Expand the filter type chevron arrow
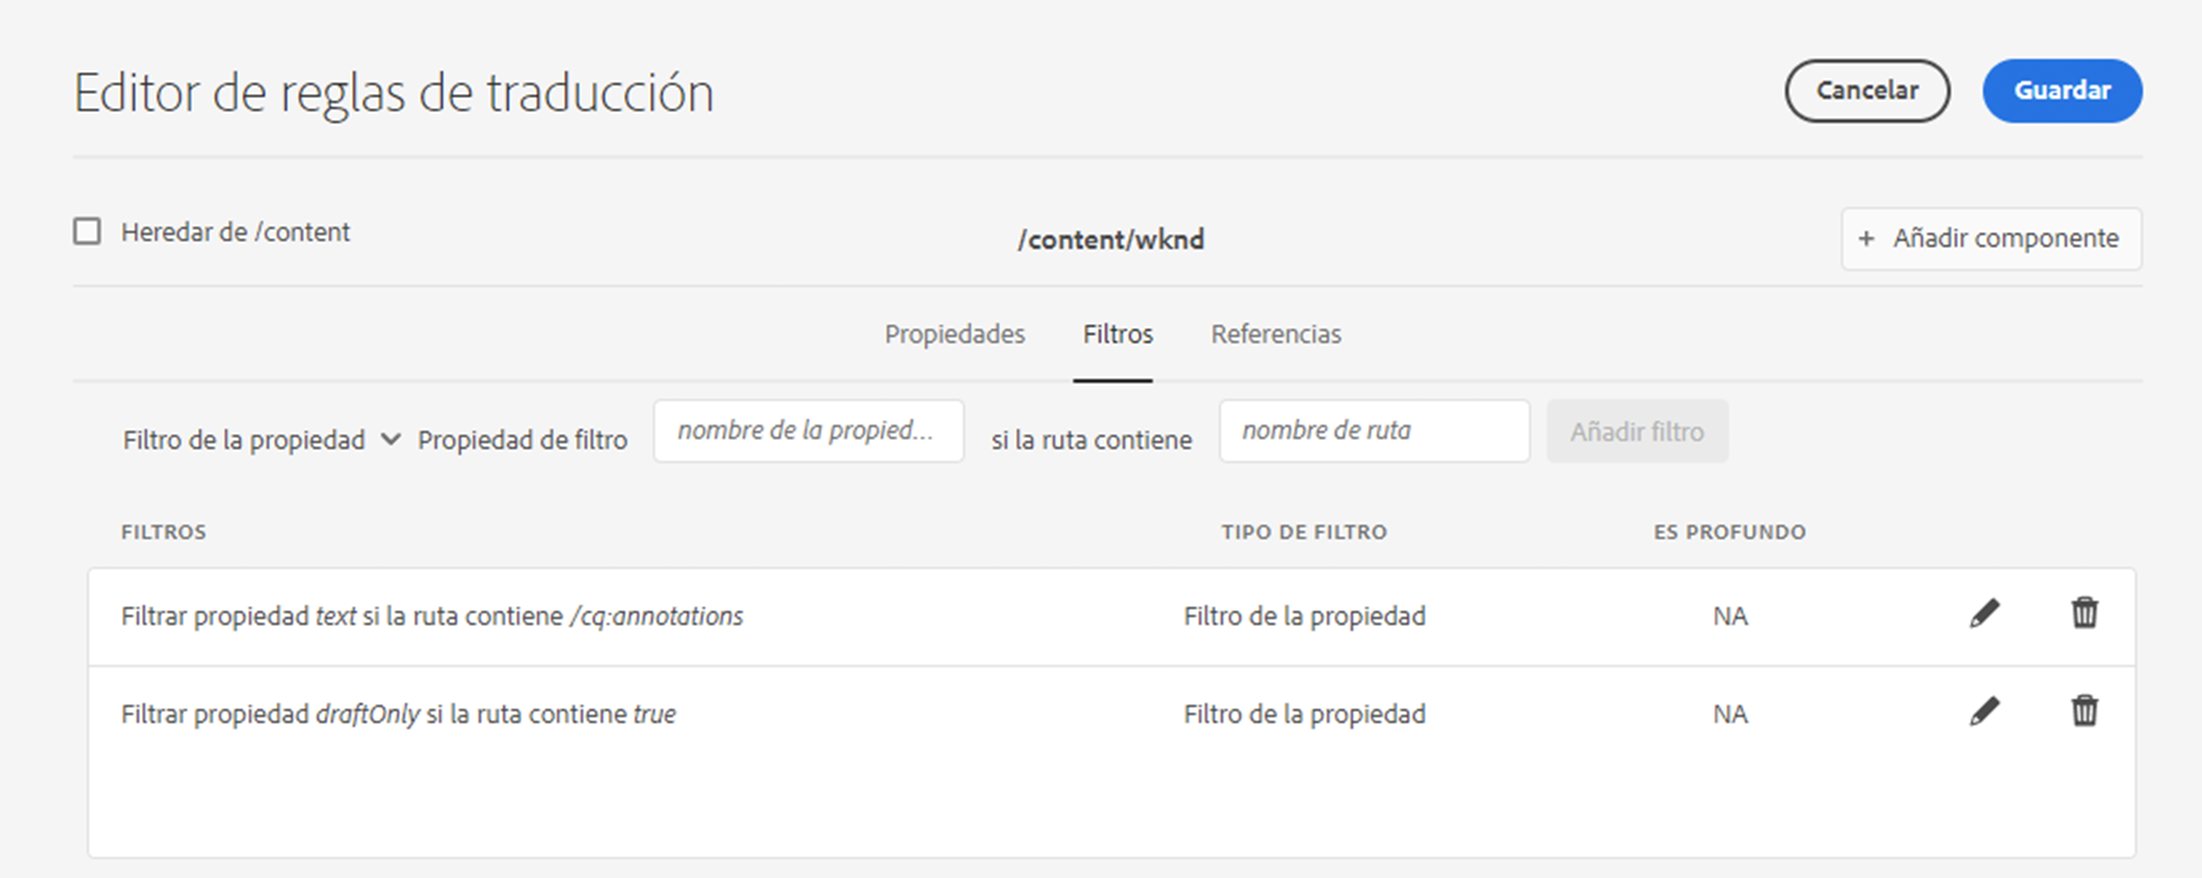Image resolution: width=2202 pixels, height=878 pixels. (391, 439)
